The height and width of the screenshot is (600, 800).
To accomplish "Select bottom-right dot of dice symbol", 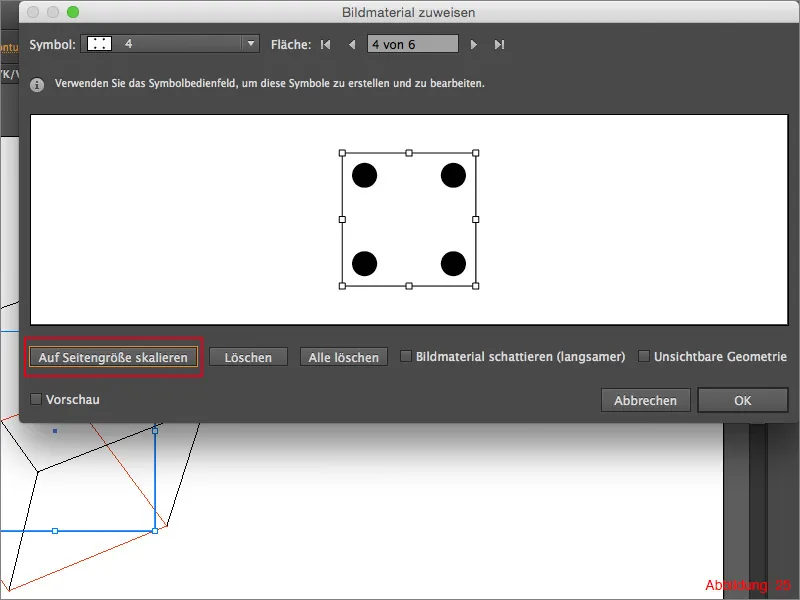I will tap(453, 264).
